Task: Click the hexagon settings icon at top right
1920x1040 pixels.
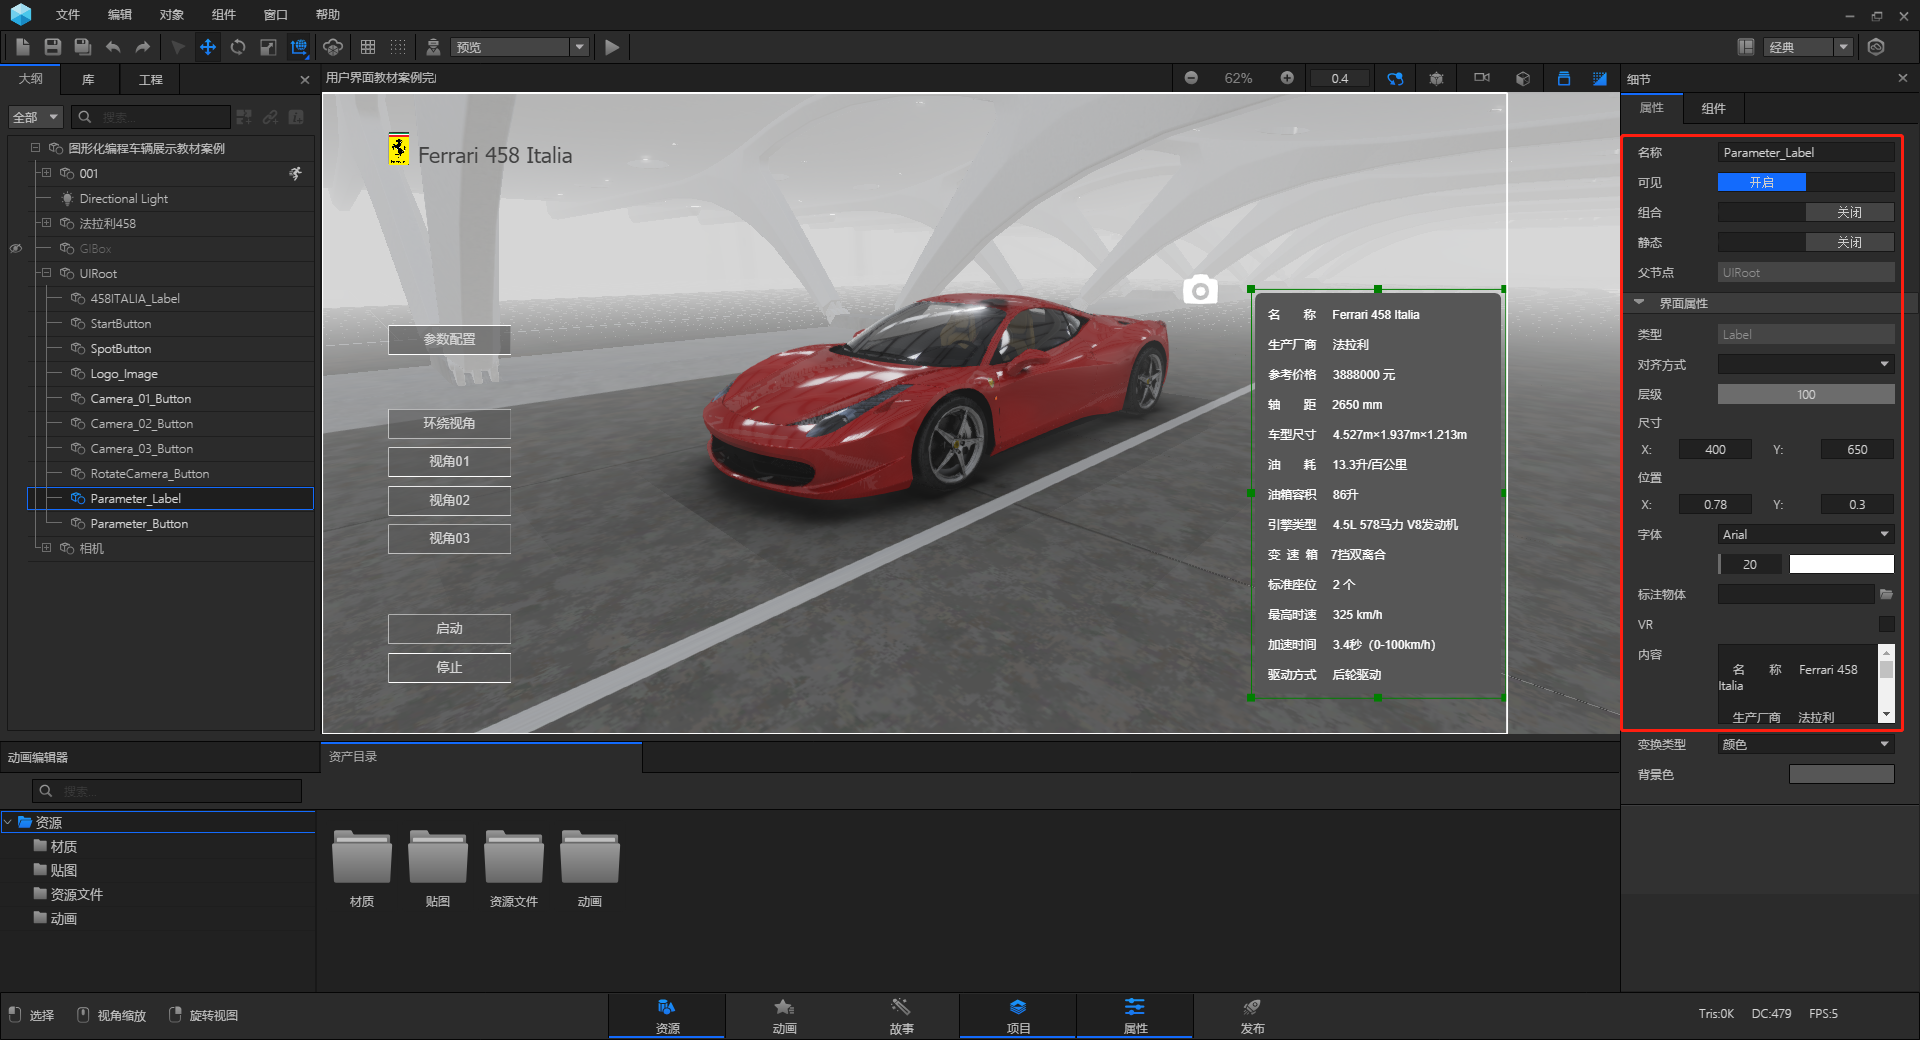Action: (x=1876, y=47)
